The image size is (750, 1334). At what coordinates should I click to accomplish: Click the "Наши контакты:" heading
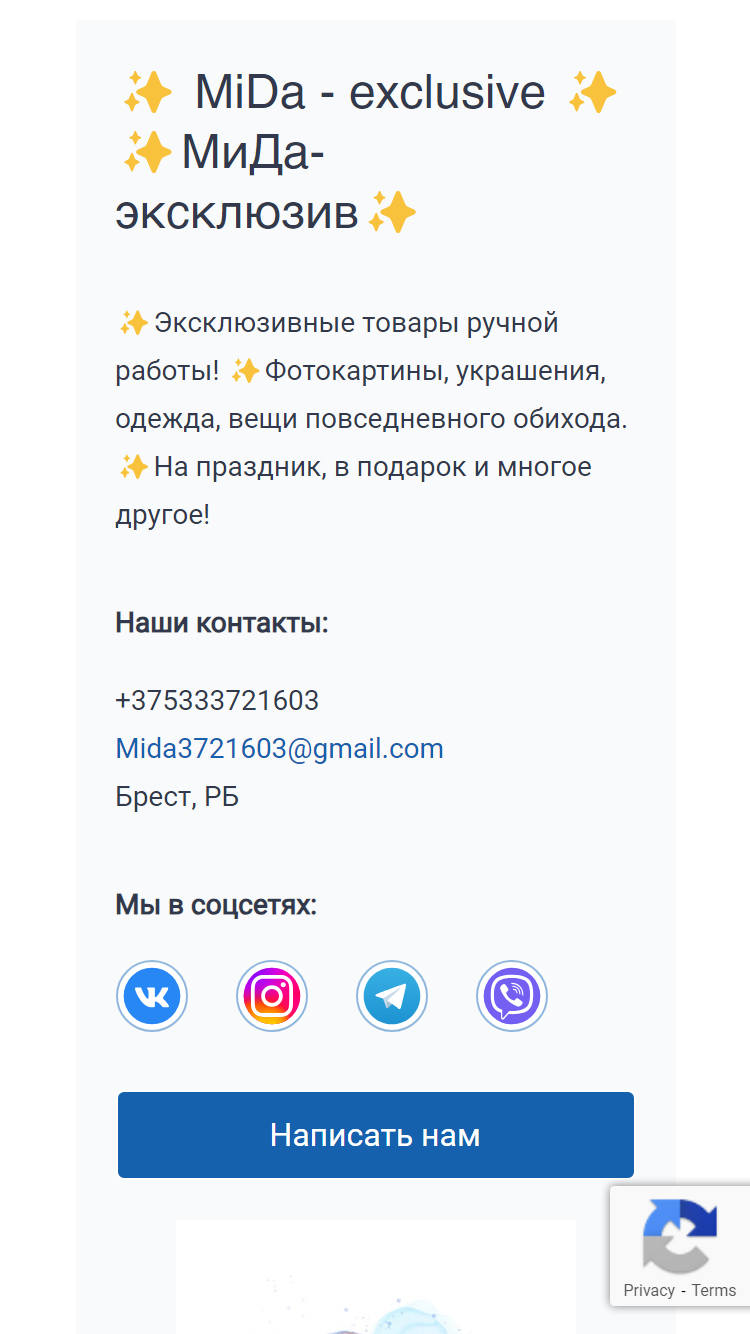(x=222, y=623)
